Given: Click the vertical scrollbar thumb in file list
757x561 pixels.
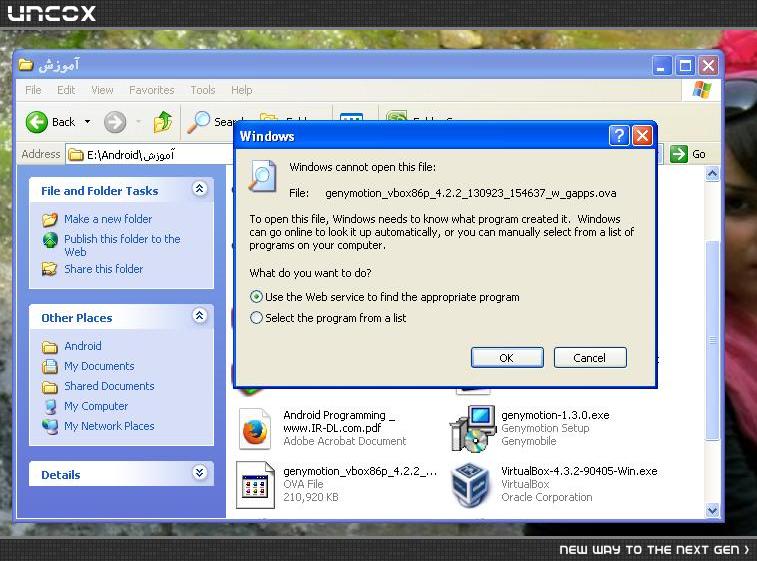Looking at the screenshot, I should (x=713, y=340).
